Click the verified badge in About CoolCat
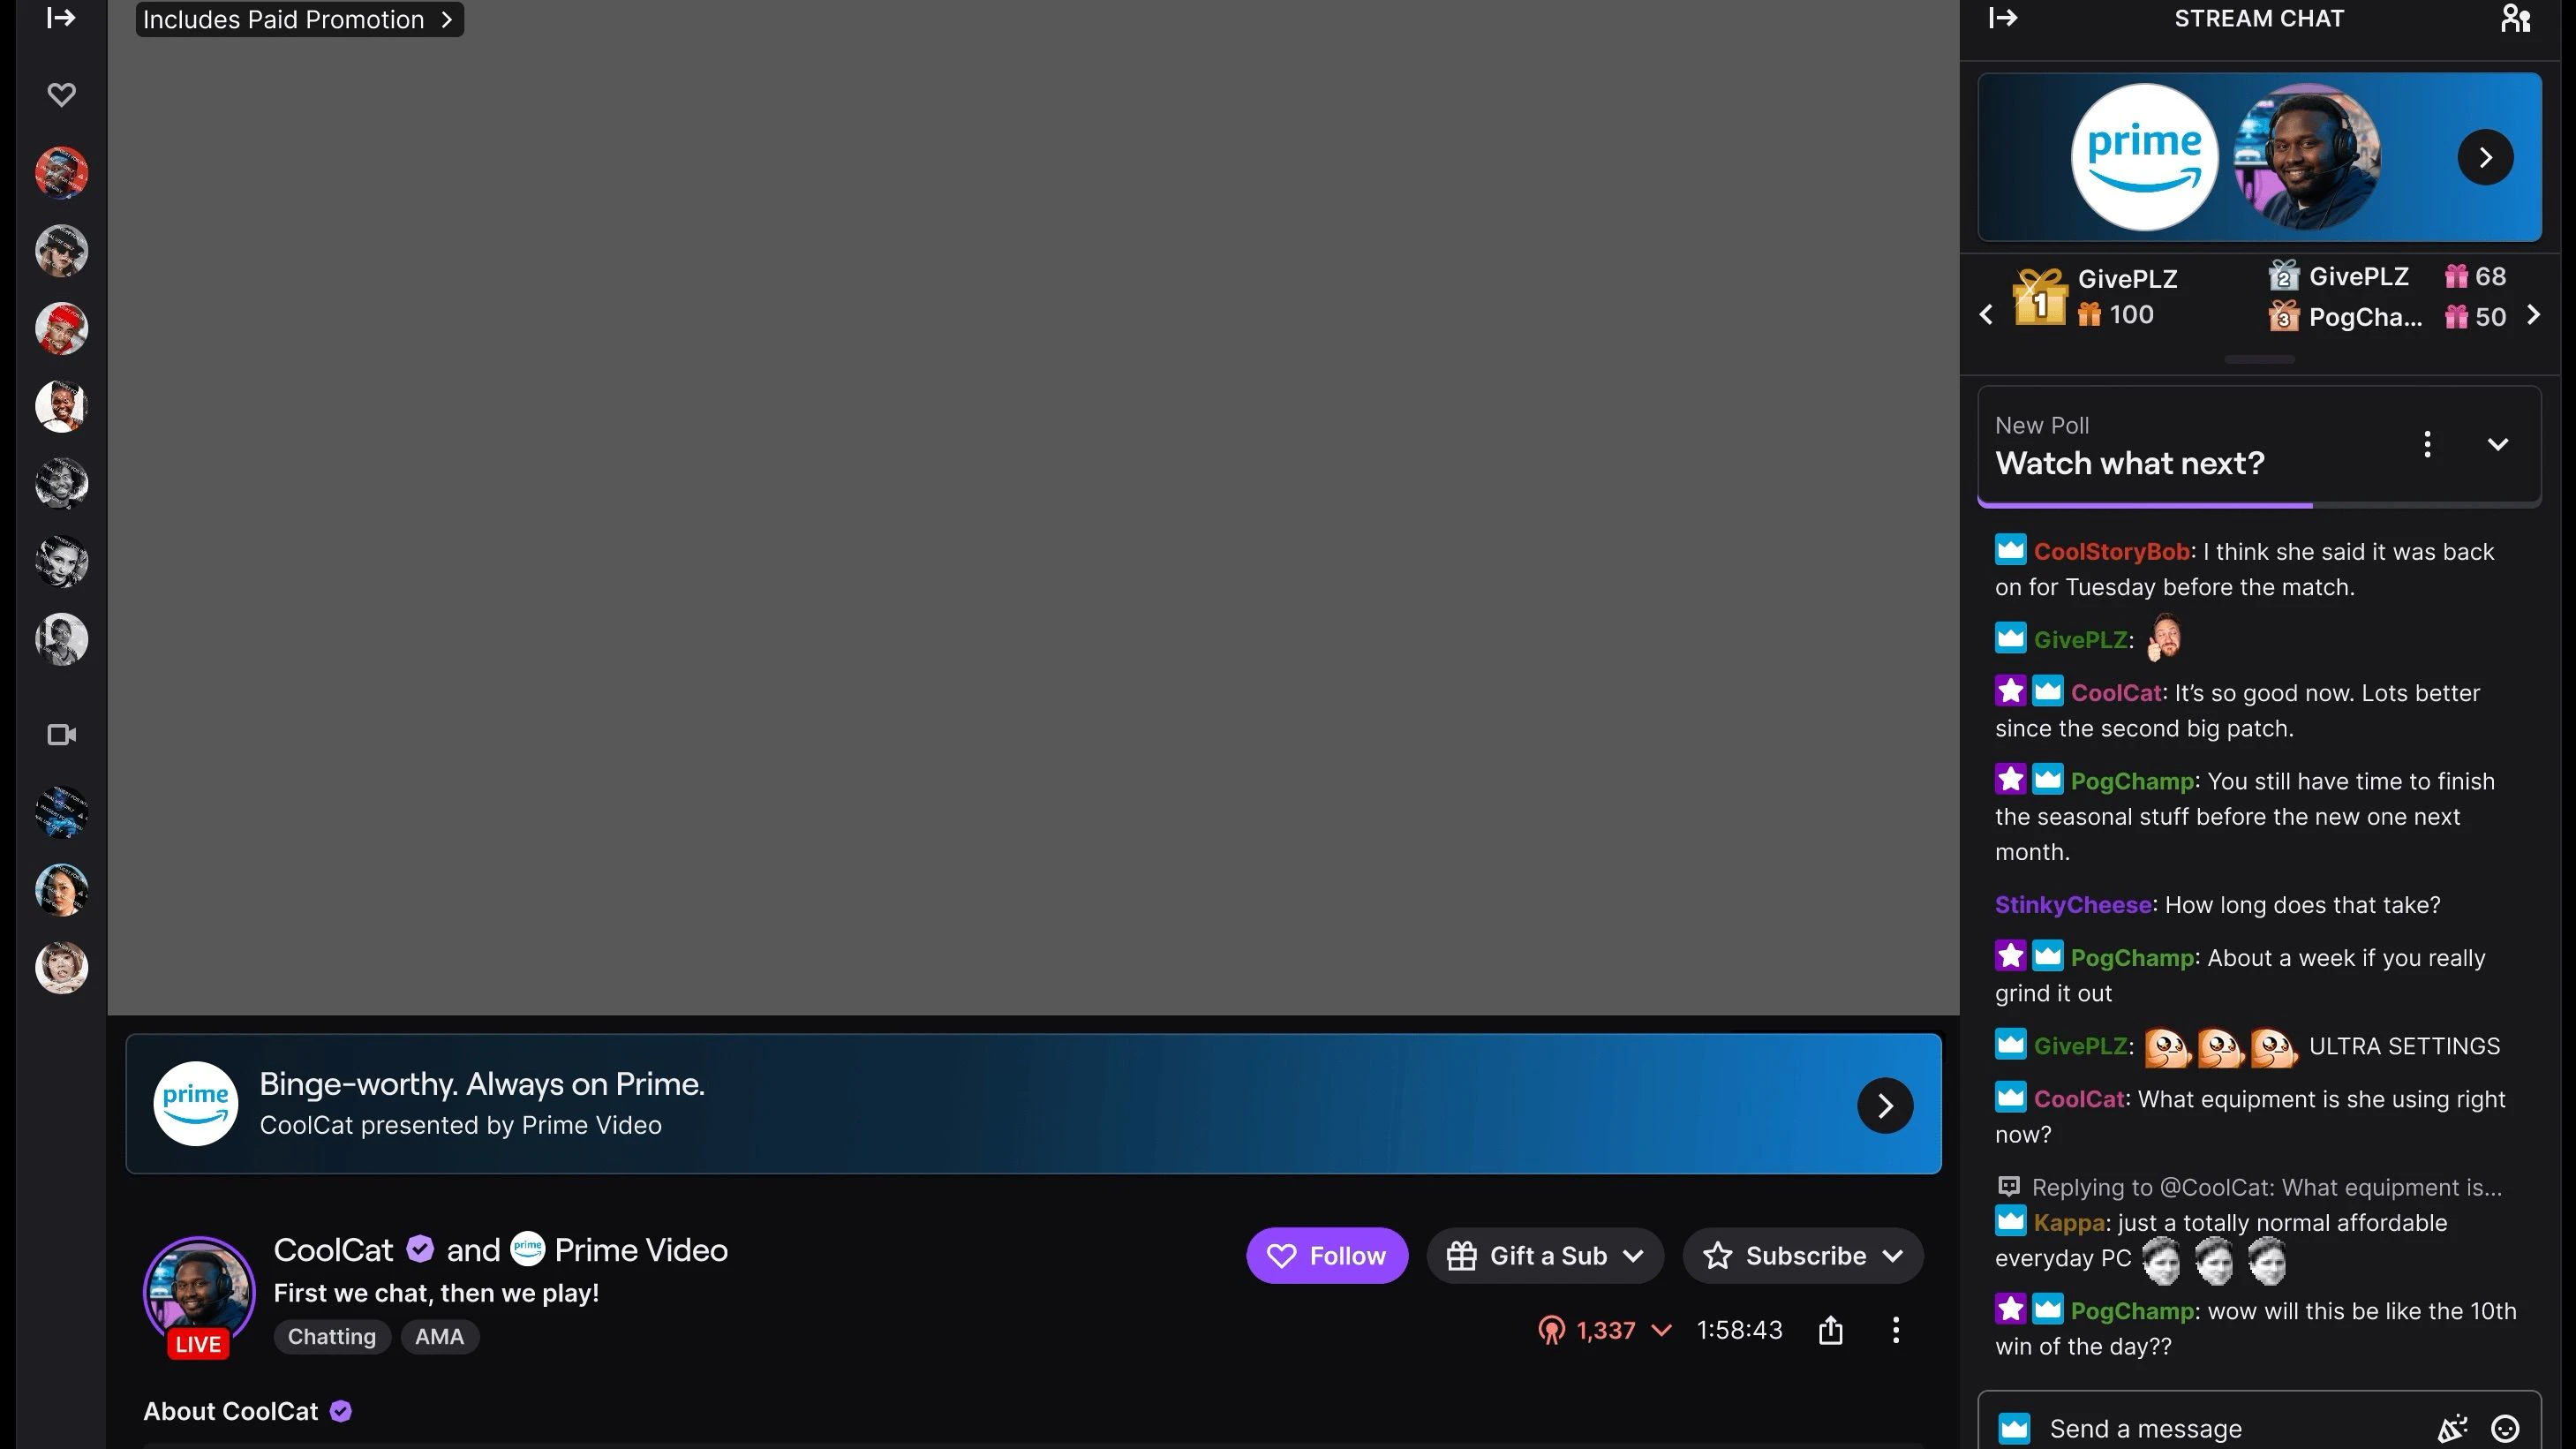2576x1449 pixels. coord(341,1411)
